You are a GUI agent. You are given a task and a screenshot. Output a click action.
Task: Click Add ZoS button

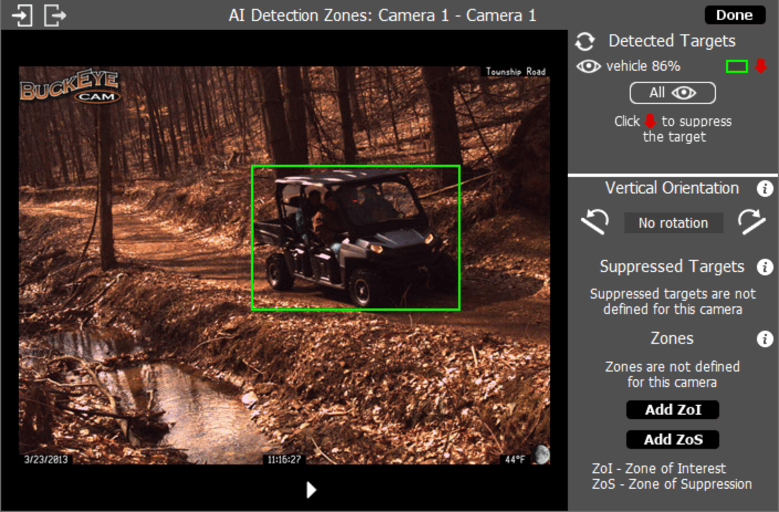[x=672, y=439]
